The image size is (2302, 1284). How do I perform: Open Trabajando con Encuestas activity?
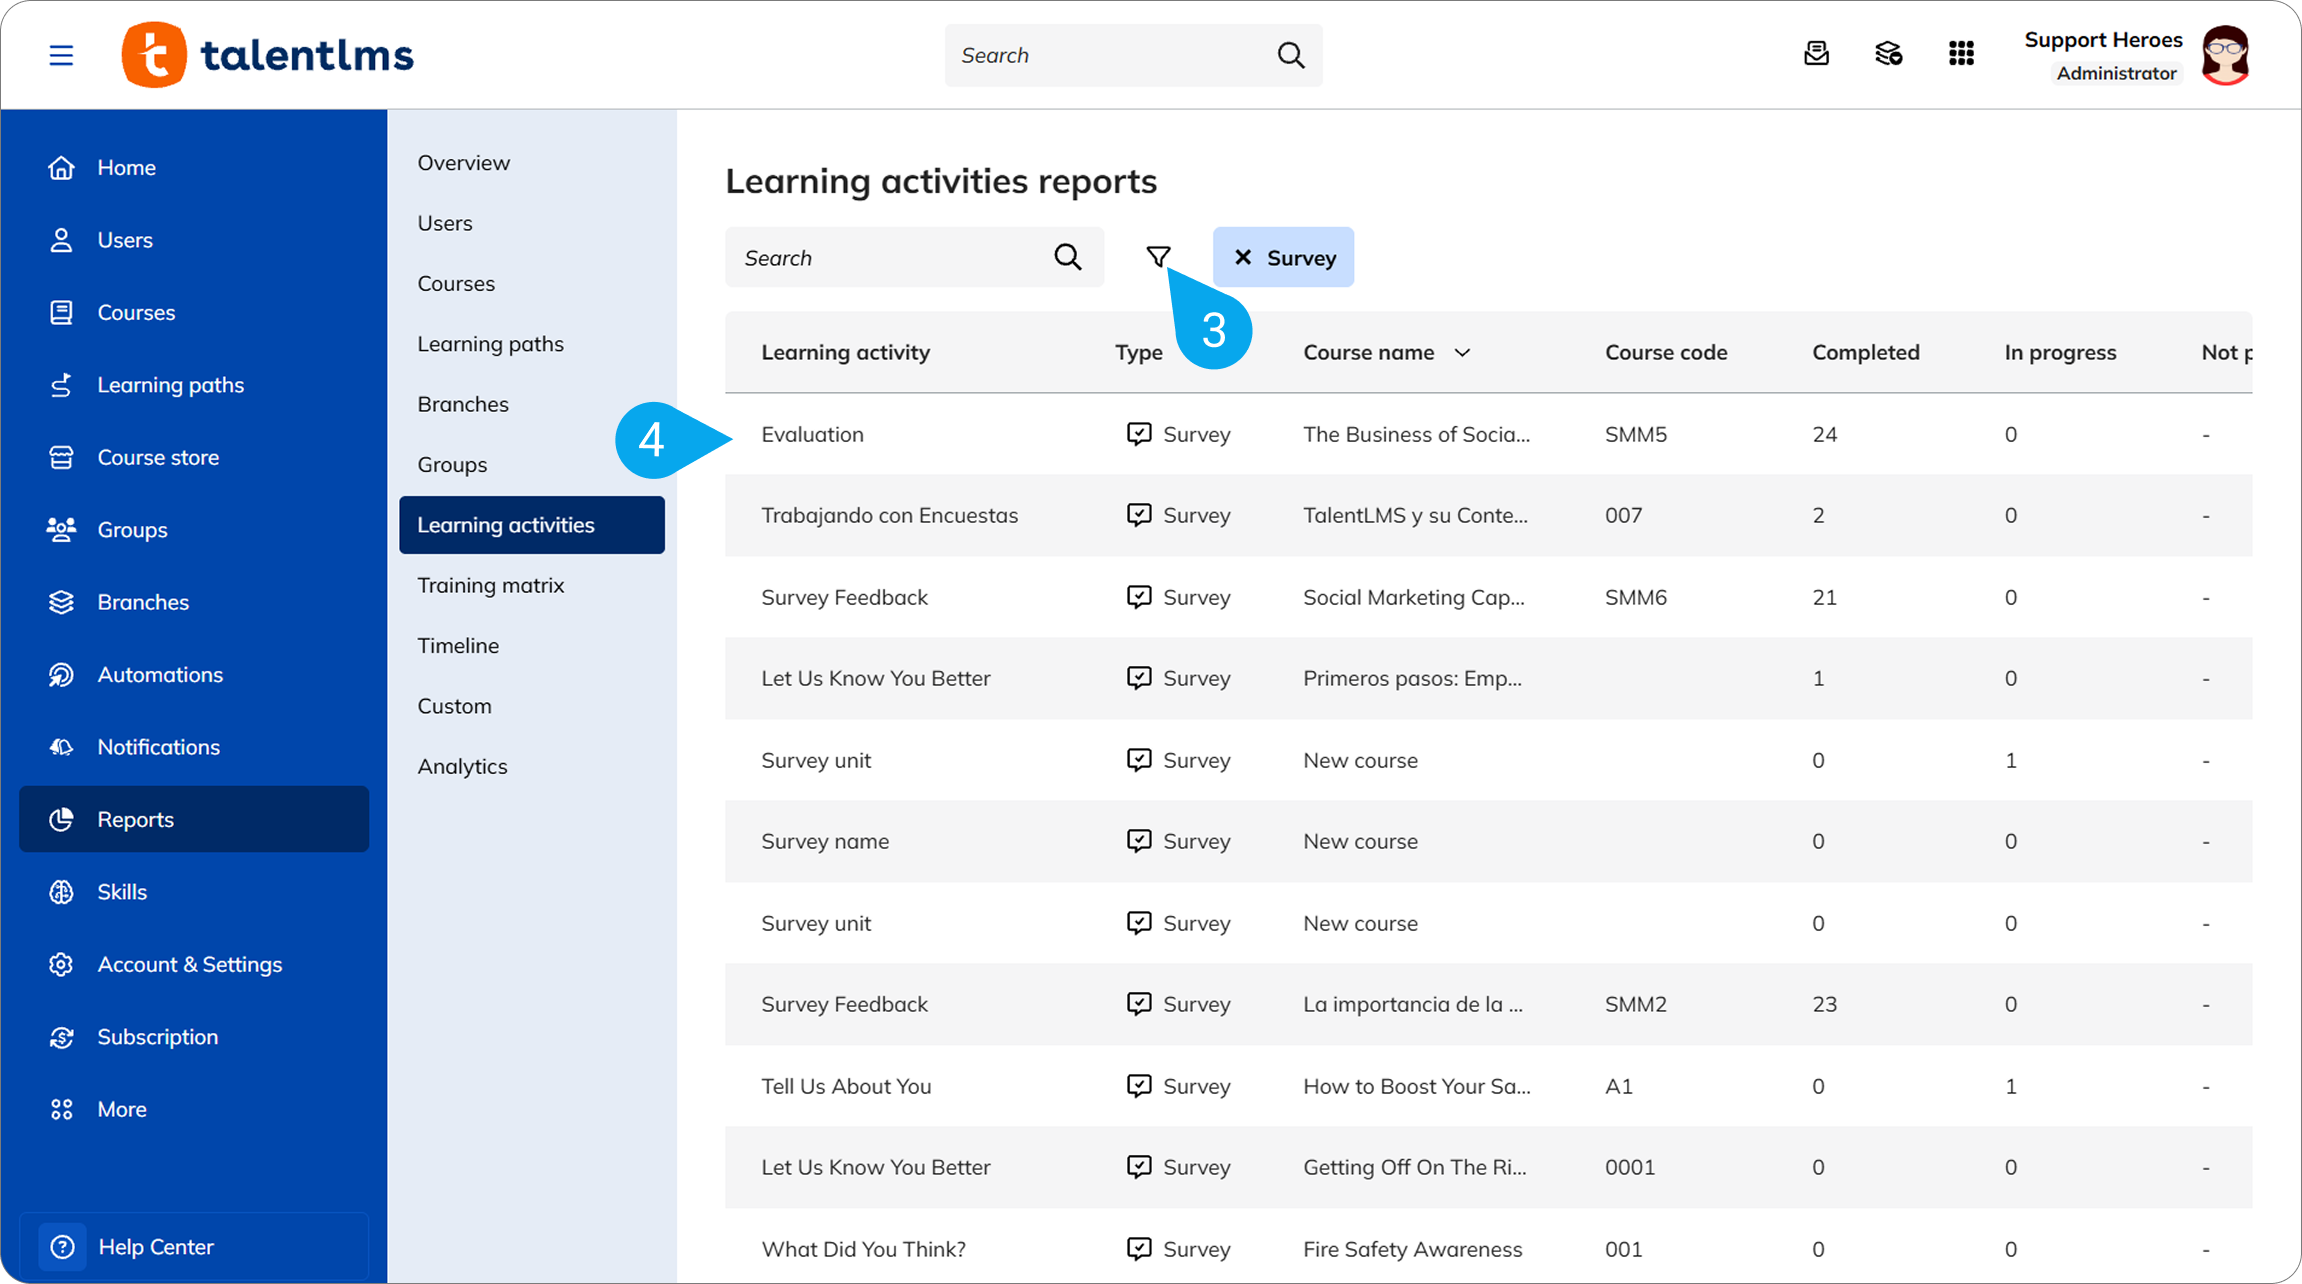coord(889,515)
